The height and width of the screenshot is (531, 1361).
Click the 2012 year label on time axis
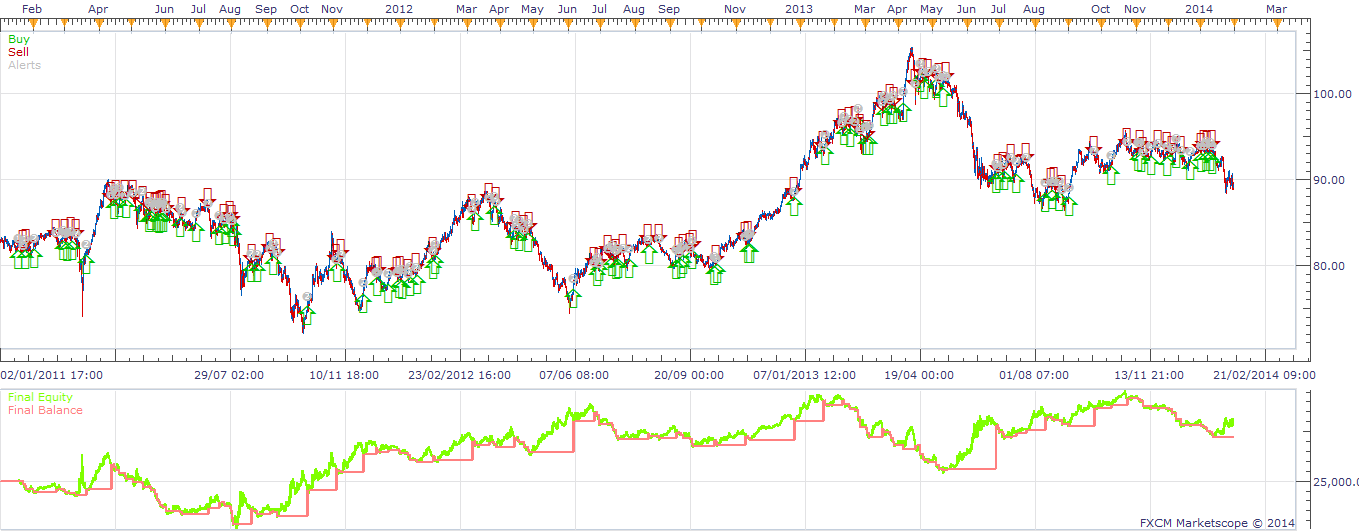pos(398,8)
